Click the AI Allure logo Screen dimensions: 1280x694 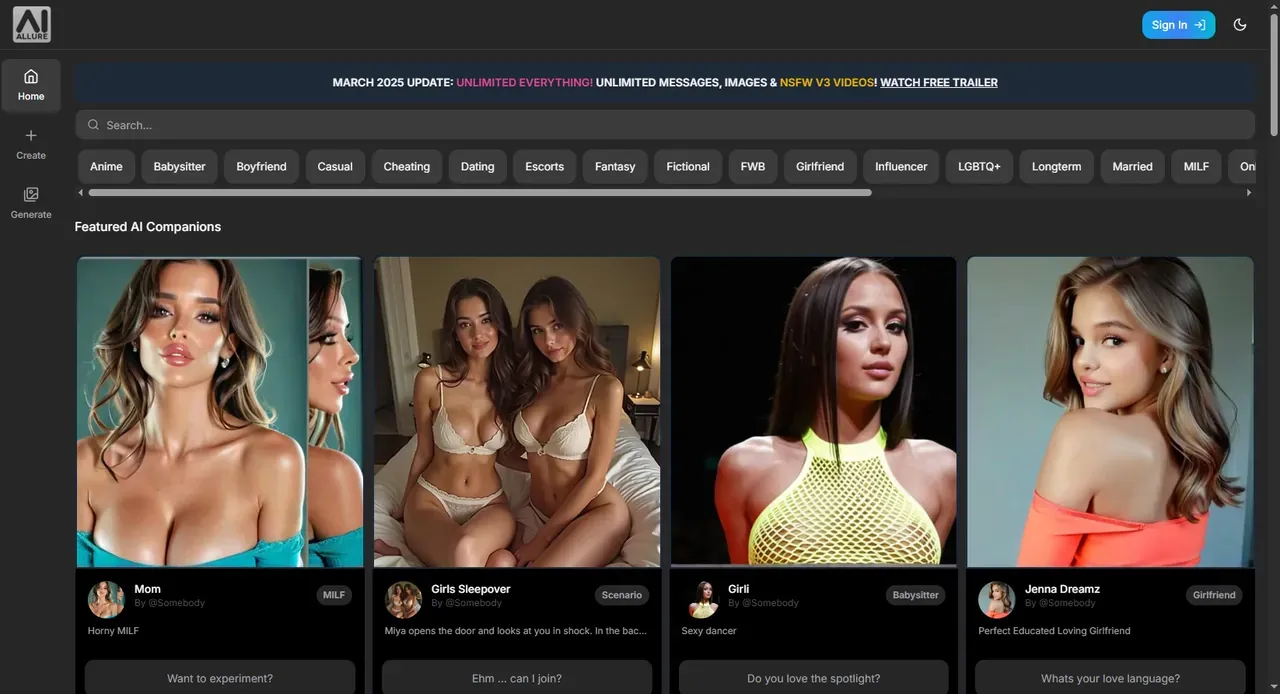click(x=31, y=24)
